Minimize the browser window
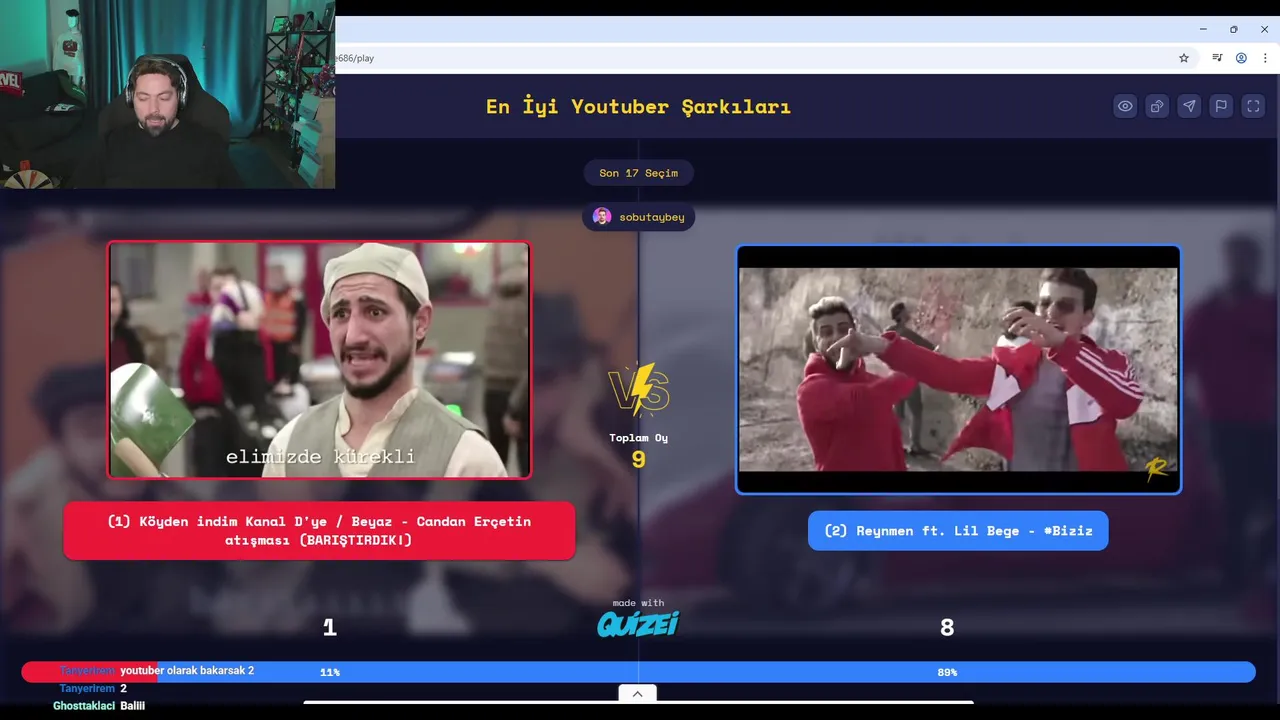 pyautogui.click(x=1203, y=29)
